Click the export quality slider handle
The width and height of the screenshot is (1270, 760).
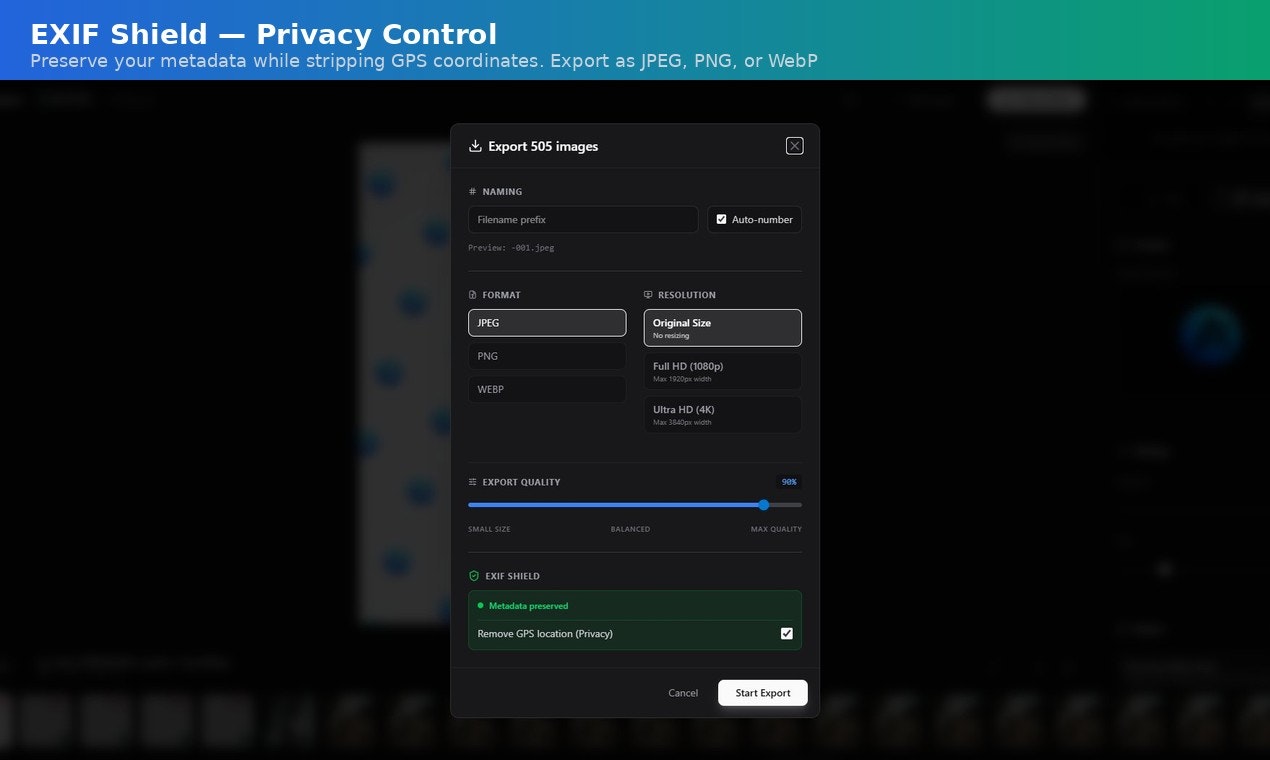point(764,505)
